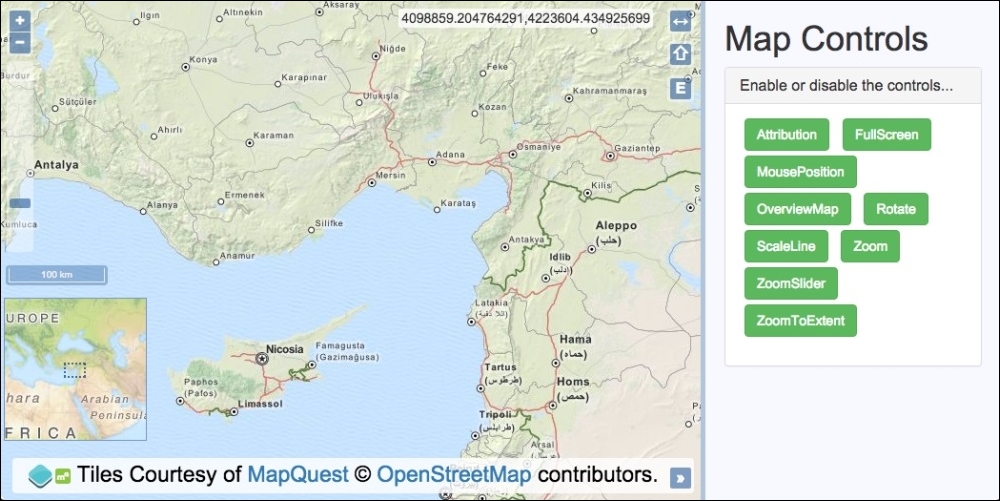The height and width of the screenshot is (501, 1000).
Task: Click the Karaman city label
Action: click(274, 136)
